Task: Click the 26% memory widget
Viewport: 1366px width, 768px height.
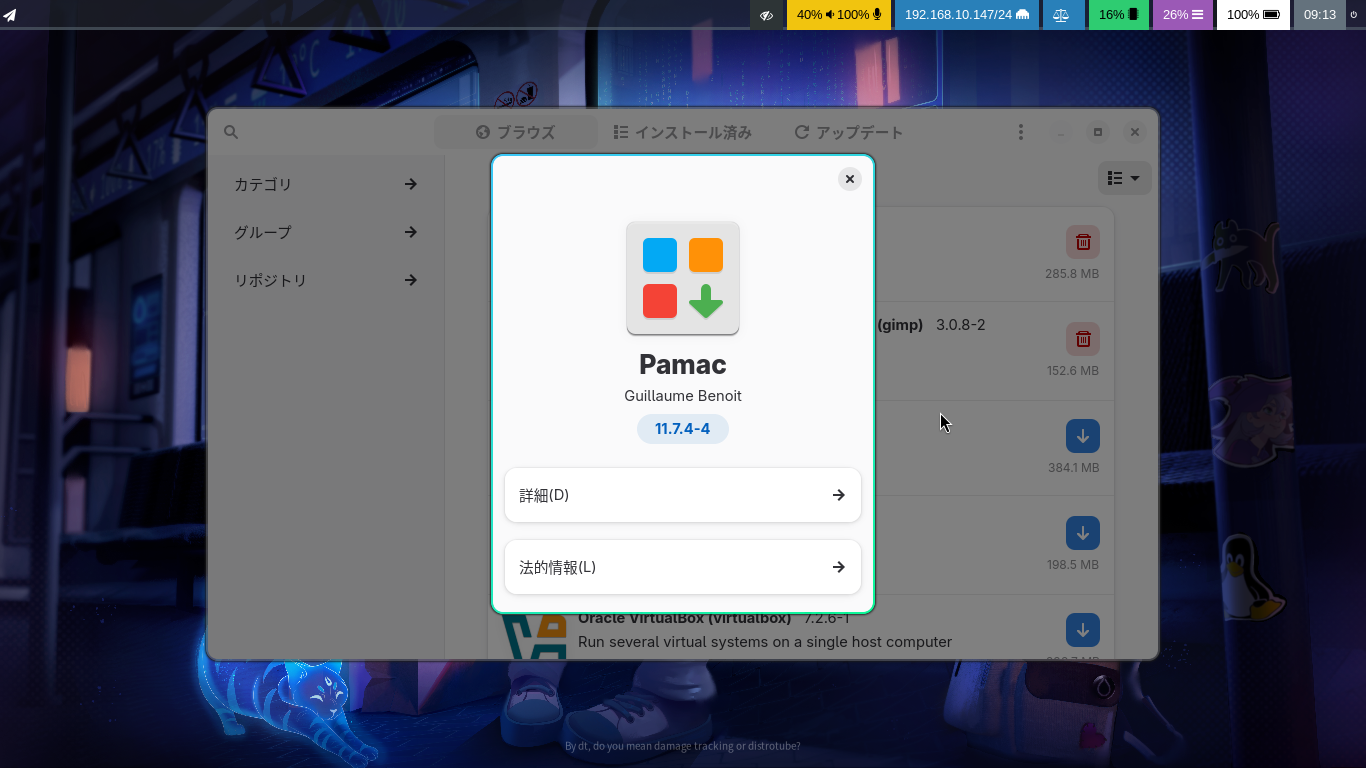Action: click(1183, 15)
